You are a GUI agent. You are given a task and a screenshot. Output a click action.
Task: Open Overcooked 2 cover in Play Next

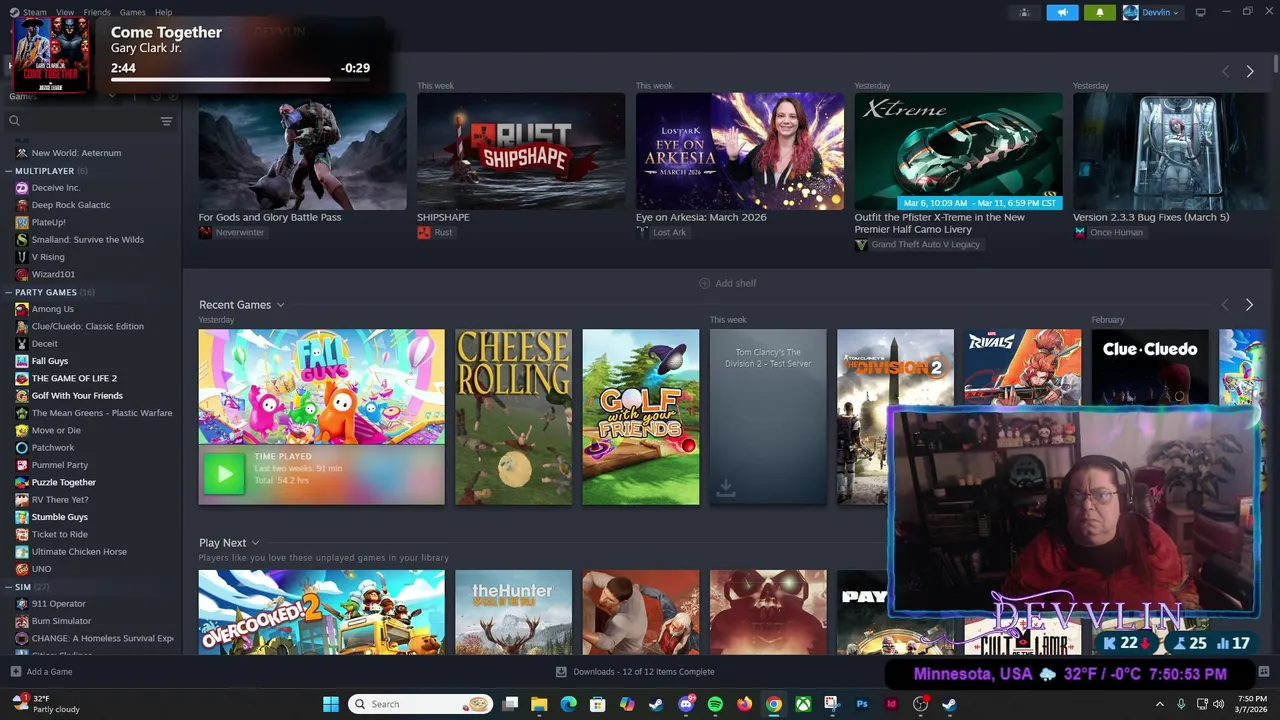[x=321, y=612]
